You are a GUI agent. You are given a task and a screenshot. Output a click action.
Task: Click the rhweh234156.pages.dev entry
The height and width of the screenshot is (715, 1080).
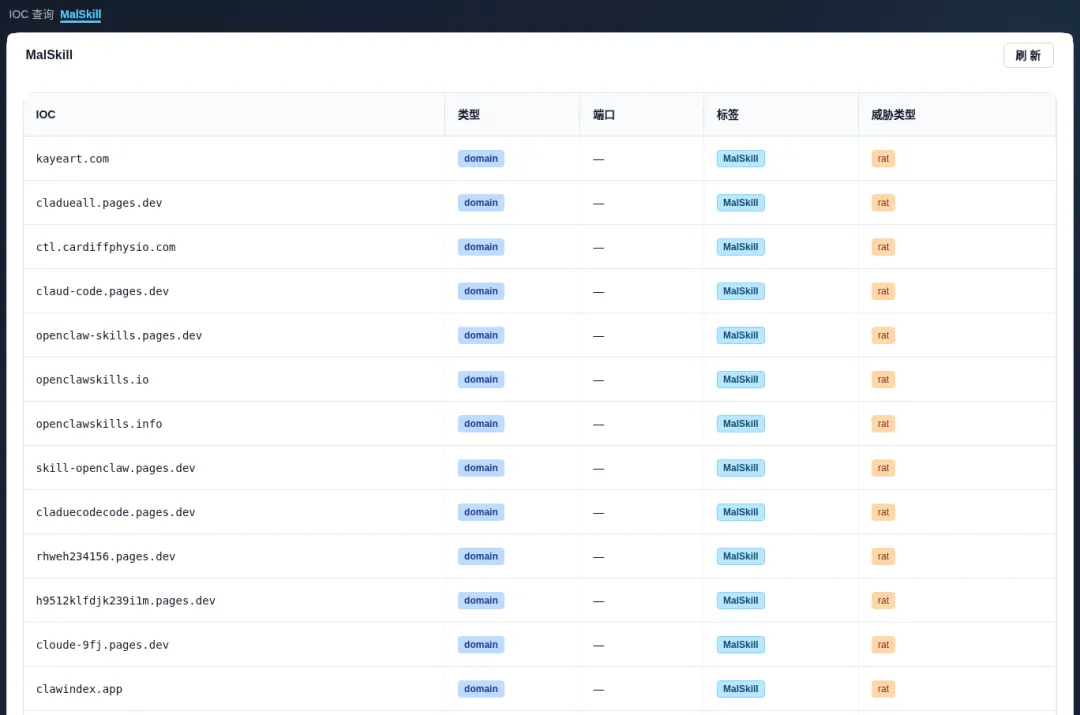pyautogui.click(x=105, y=556)
